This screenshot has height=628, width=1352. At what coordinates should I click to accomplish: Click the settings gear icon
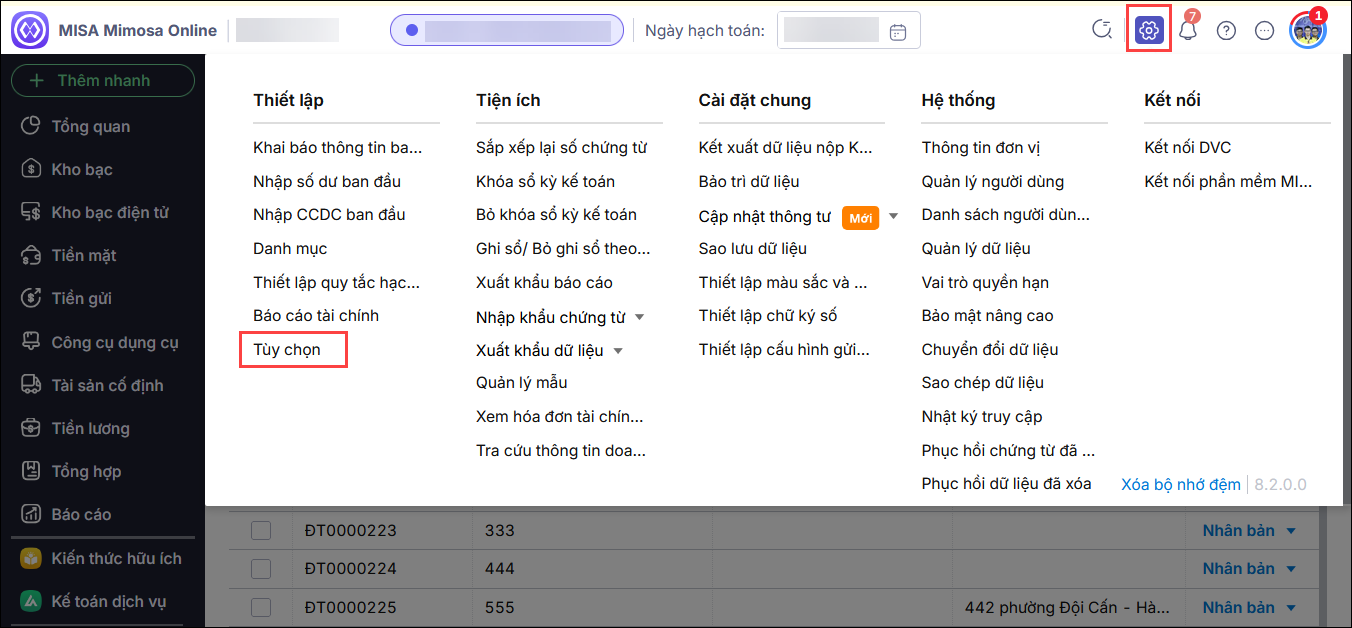(x=1148, y=30)
